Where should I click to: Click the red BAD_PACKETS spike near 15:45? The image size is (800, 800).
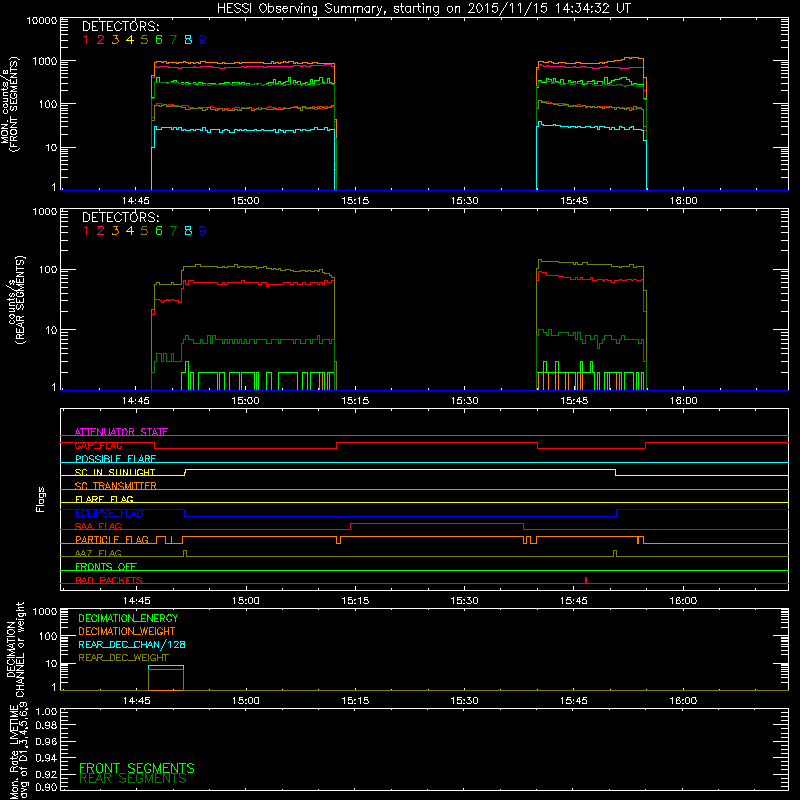tap(586, 580)
